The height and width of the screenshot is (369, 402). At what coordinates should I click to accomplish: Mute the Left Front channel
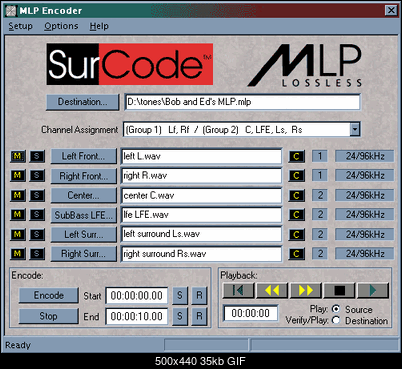coord(17,156)
